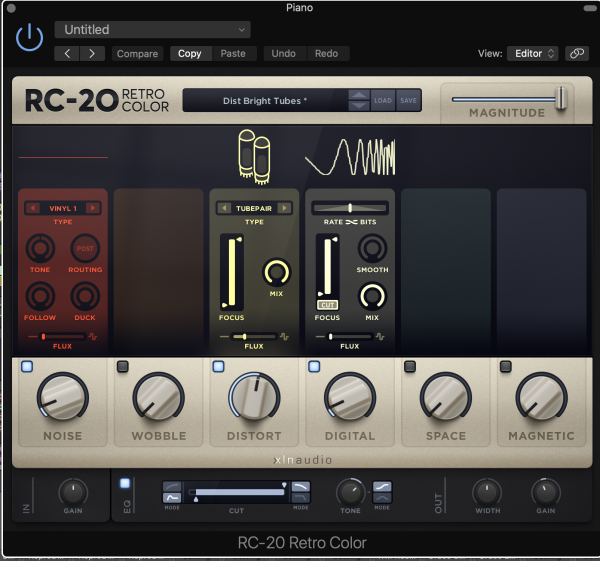Click Paste in the plugin header
This screenshot has height=561, width=600.
click(233, 54)
